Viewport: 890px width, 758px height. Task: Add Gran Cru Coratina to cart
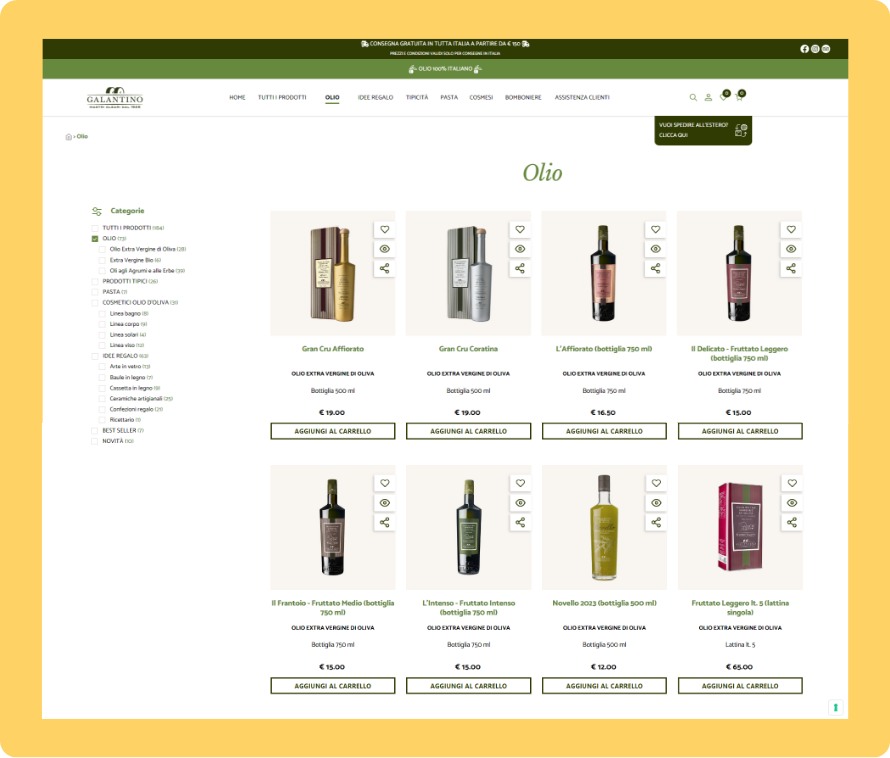coord(468,432)
